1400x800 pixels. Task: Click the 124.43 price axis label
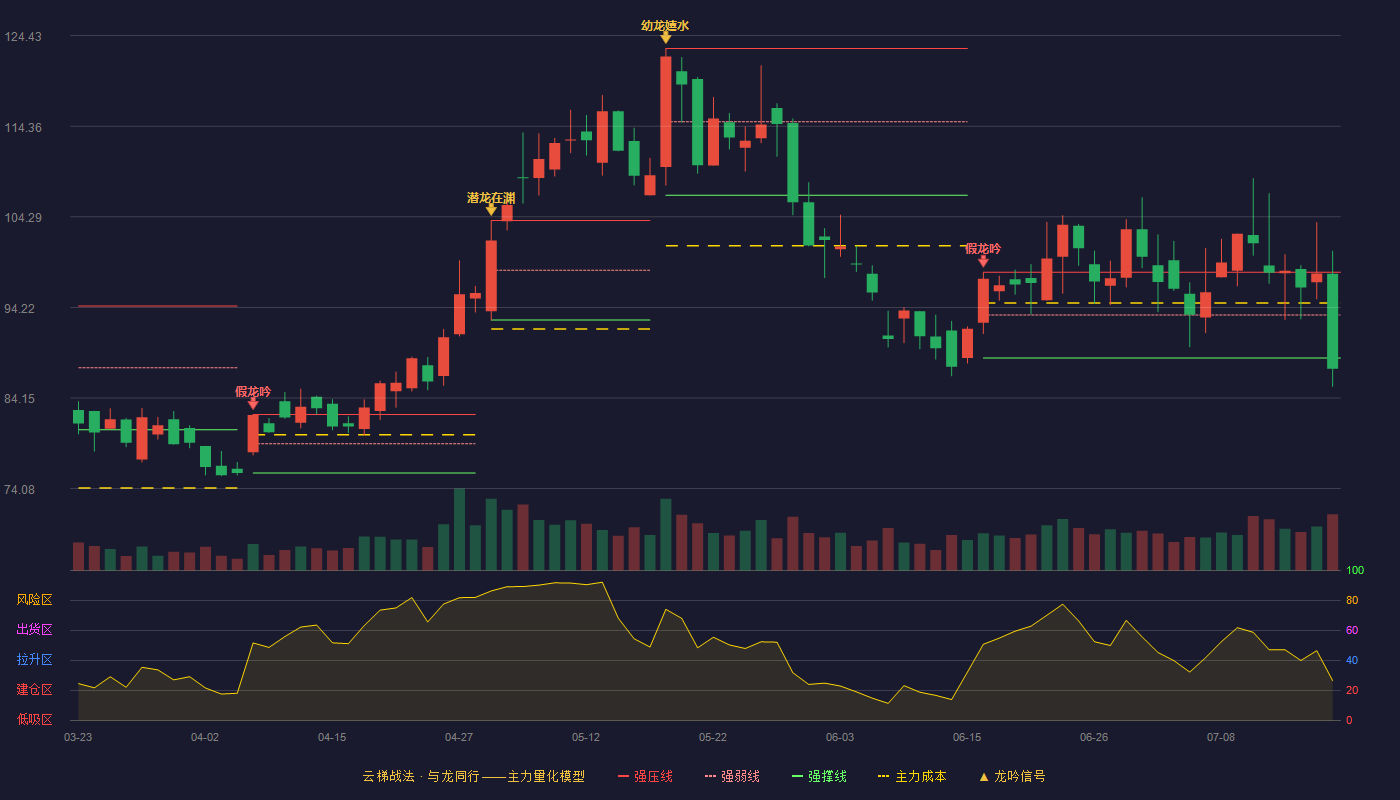(23, 37)
